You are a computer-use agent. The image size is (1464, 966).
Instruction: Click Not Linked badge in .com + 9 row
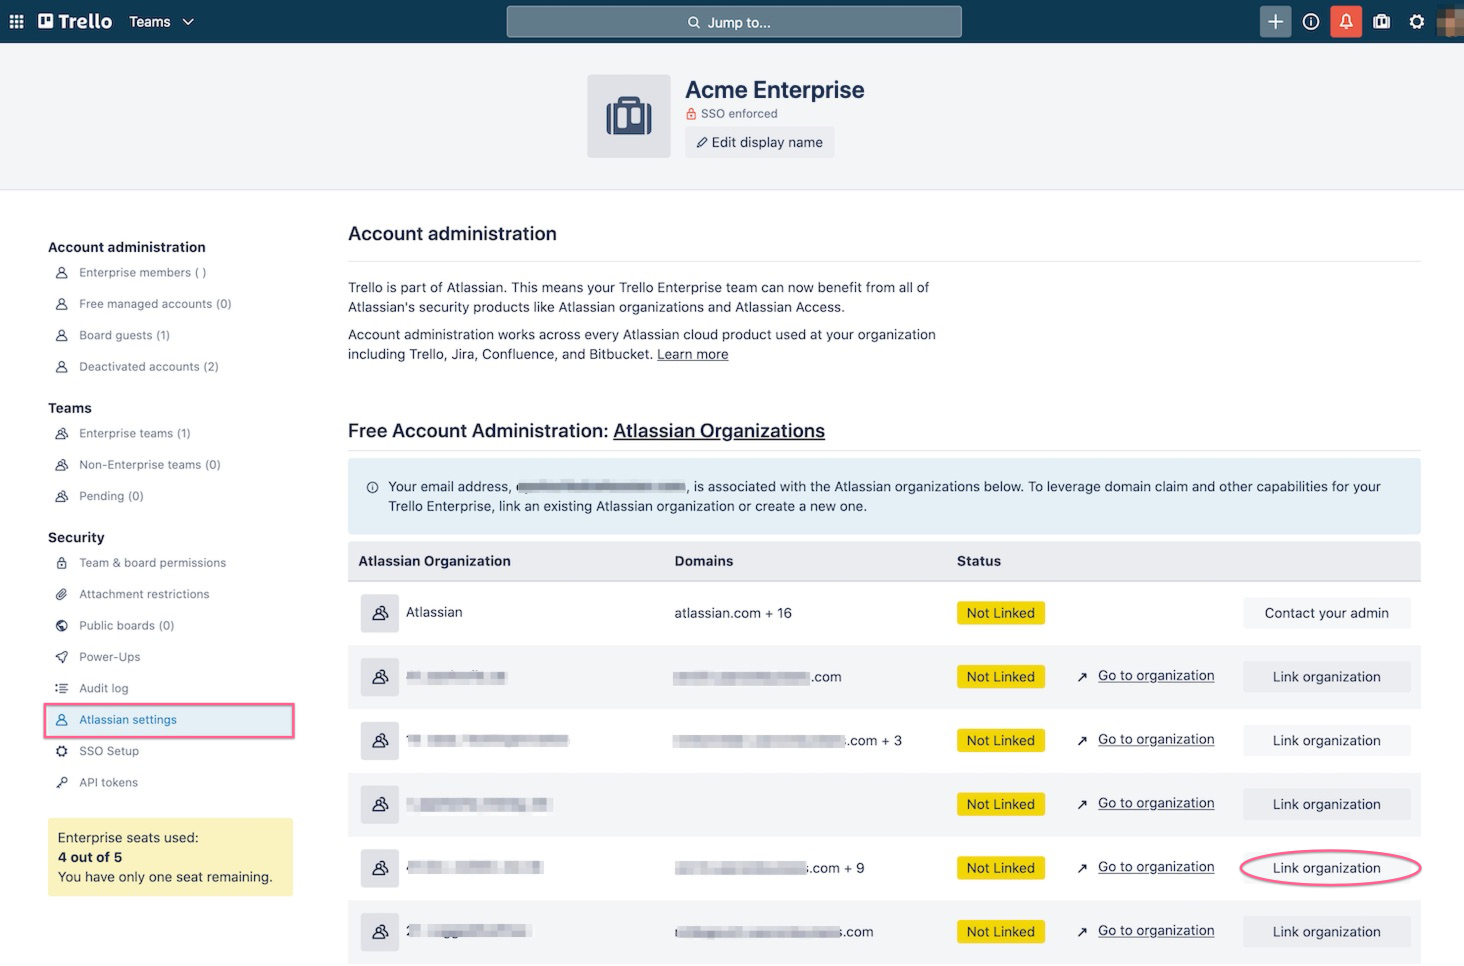tap(1000, 868)
